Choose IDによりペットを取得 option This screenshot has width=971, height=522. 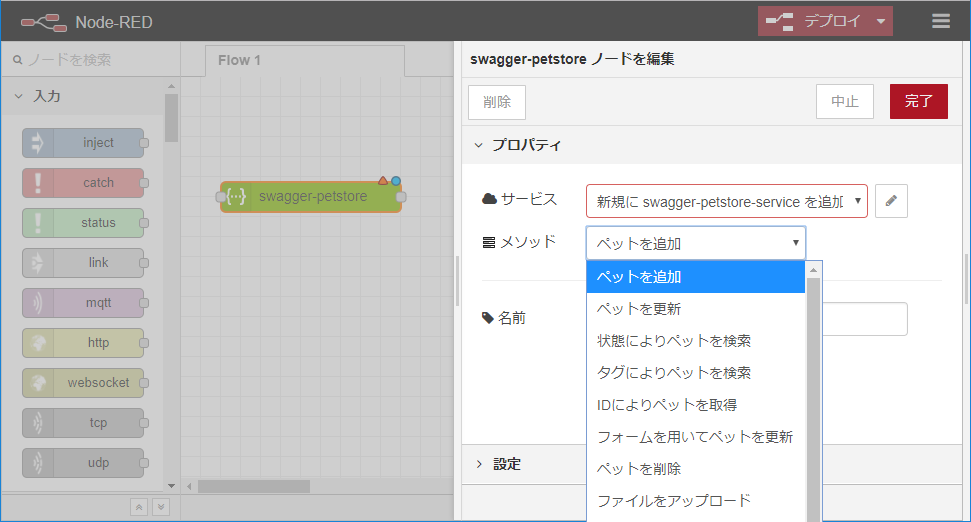tap(695, 405)
